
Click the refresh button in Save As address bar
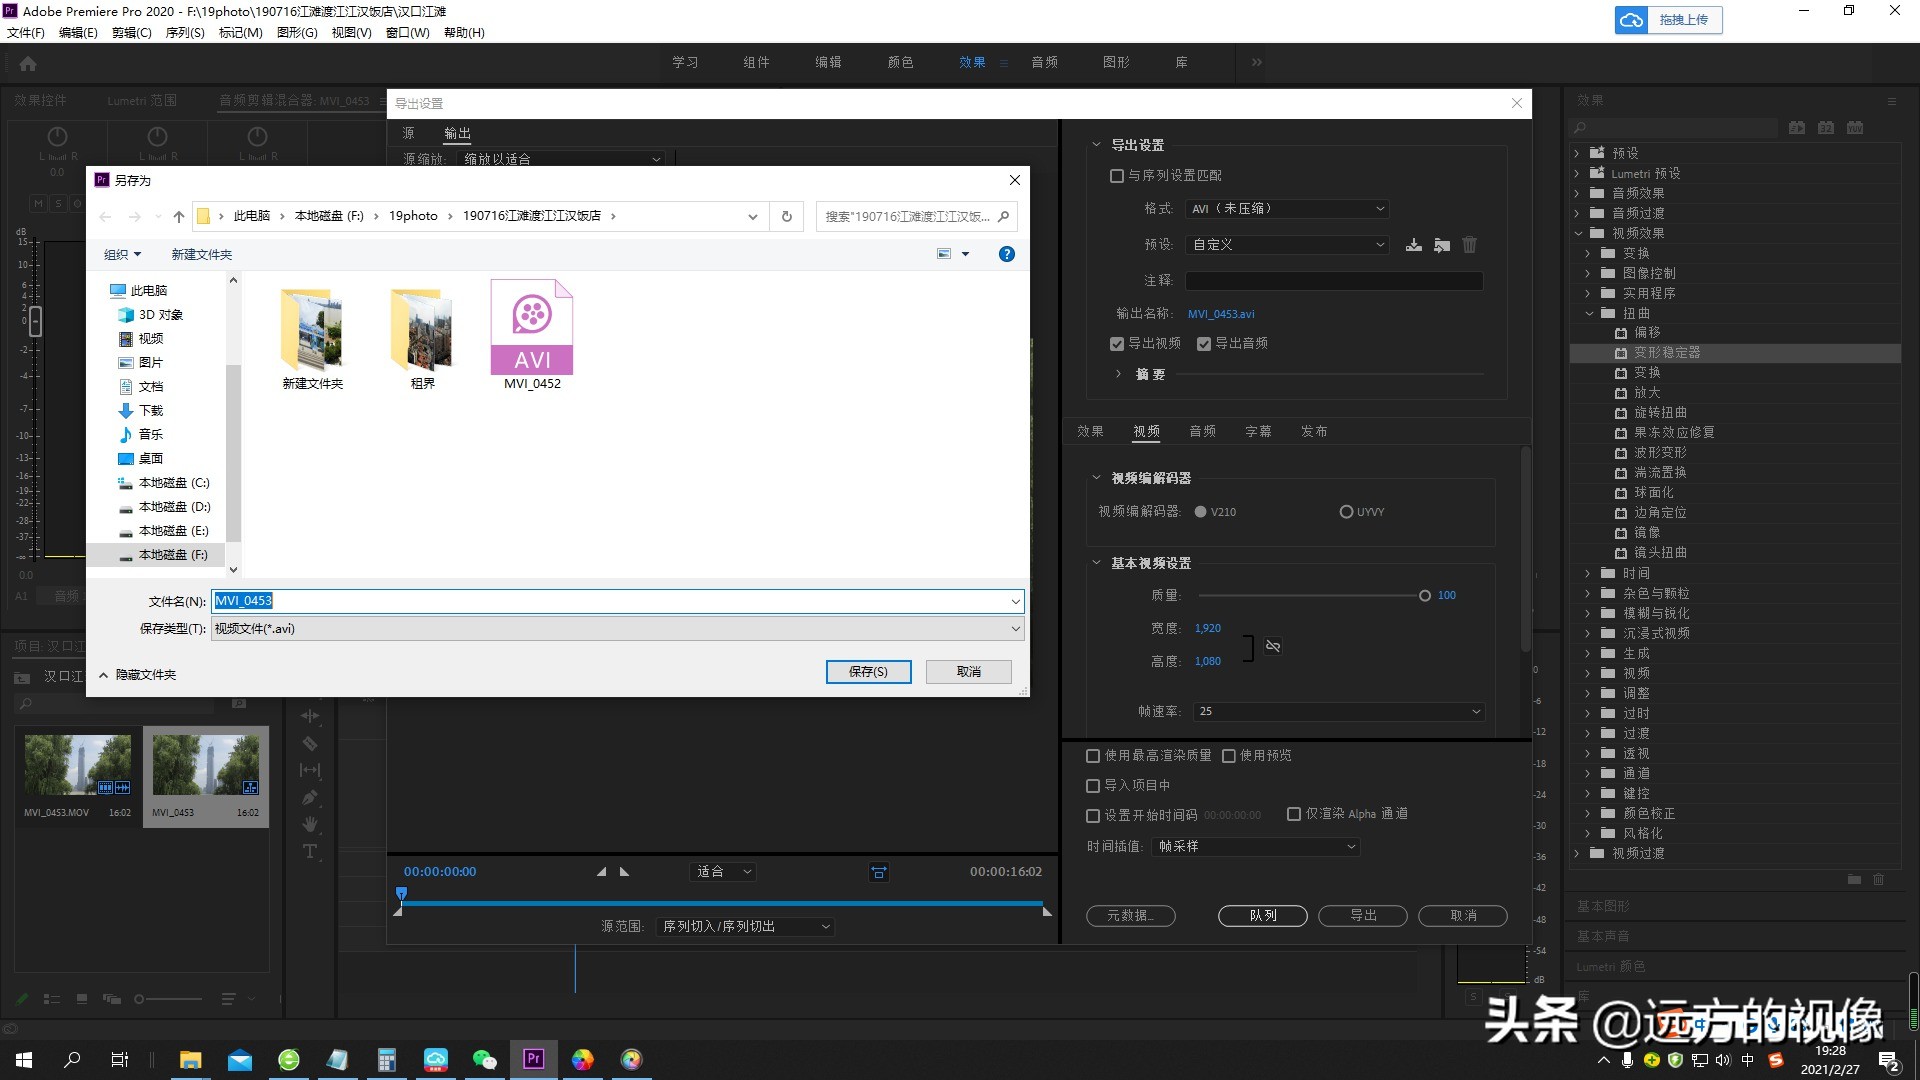coord(786,216)
